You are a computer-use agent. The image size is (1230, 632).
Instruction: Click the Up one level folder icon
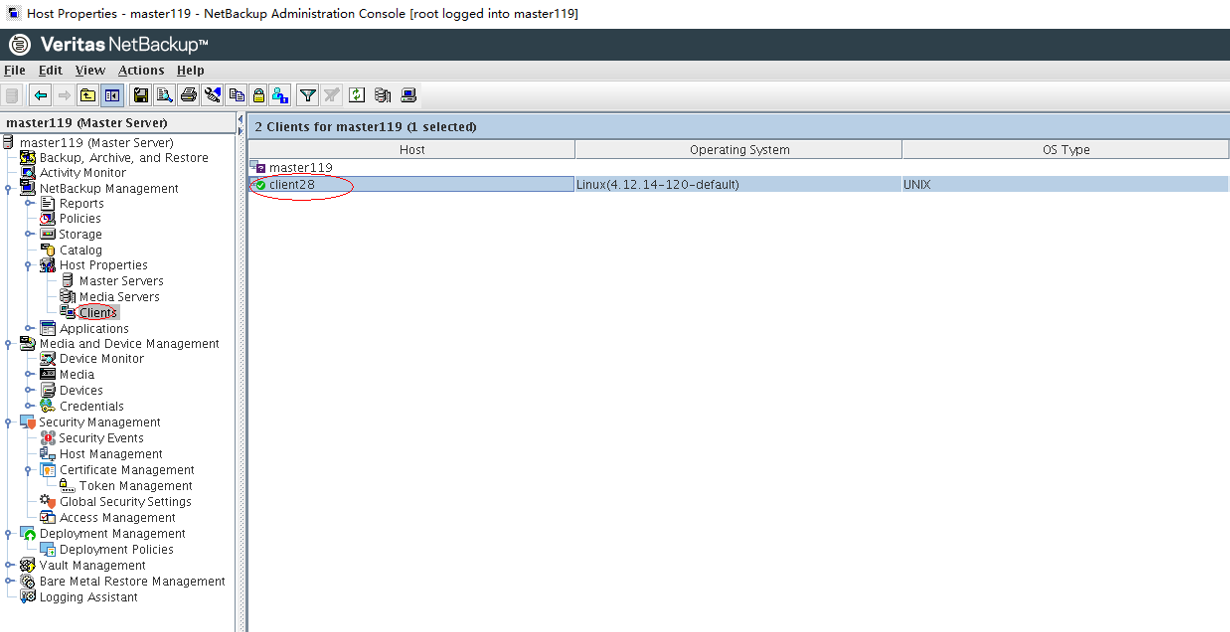(x=88, y=96)
